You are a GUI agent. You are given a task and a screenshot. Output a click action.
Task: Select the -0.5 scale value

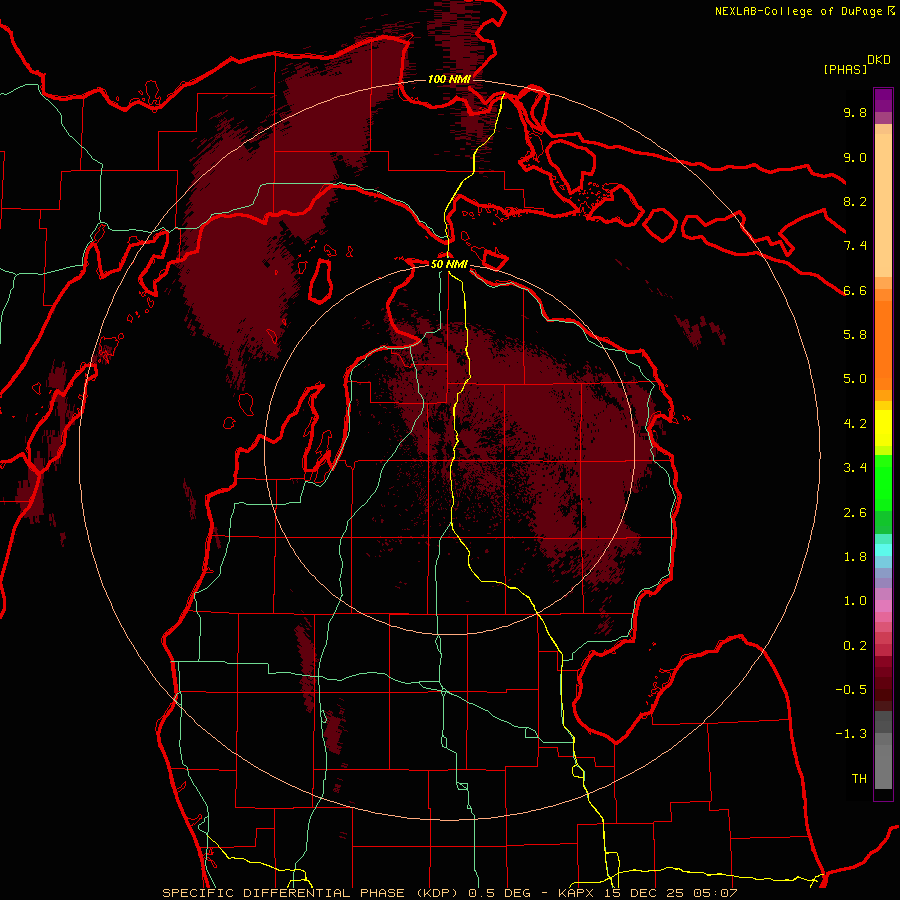point(851,690)
